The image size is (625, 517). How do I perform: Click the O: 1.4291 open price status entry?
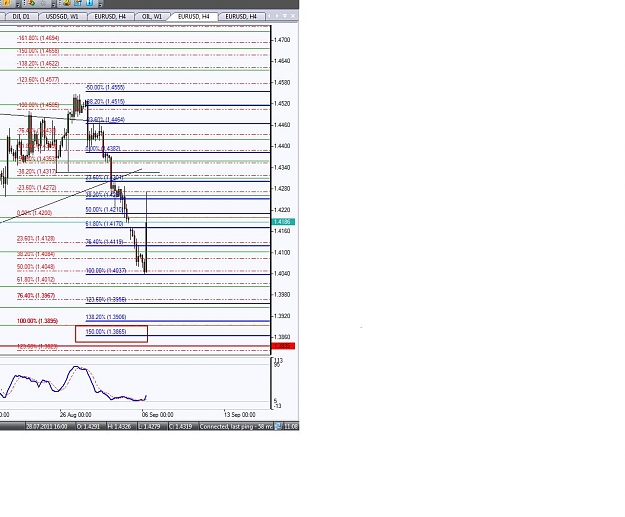point(90,427)
